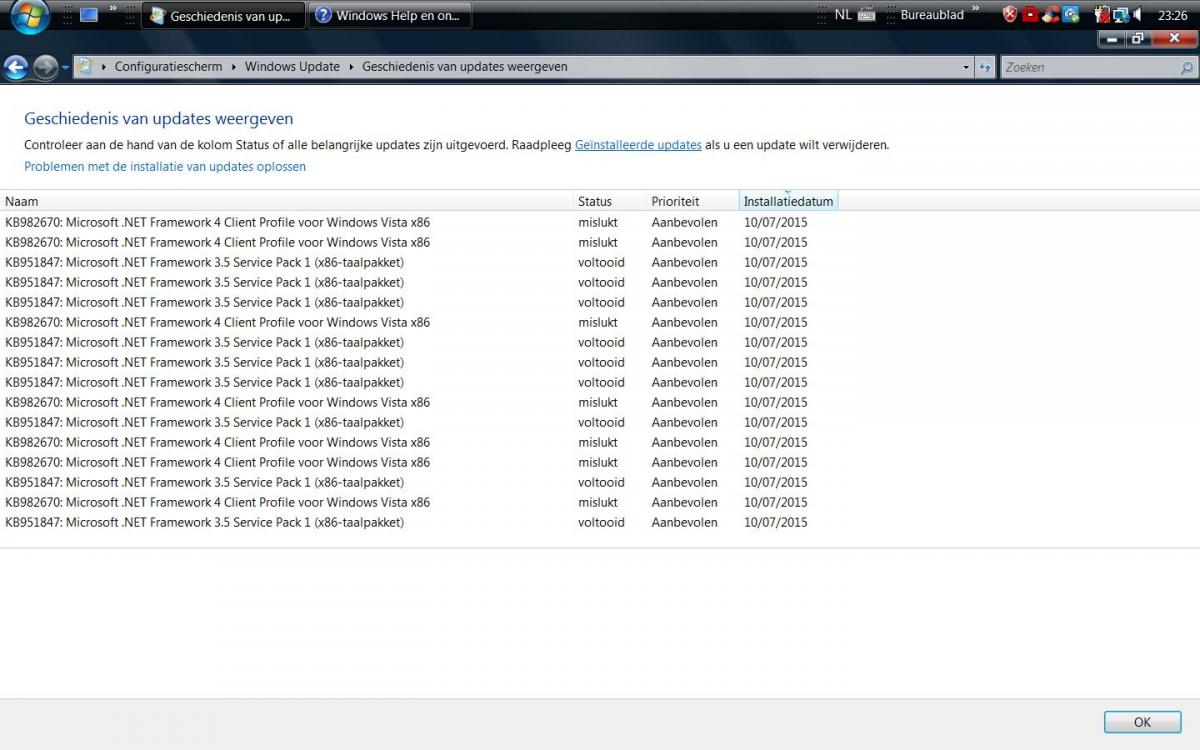Open the red security shield tray icon
This screenshot has width=1200, height=750.
tap(1011, 15)
